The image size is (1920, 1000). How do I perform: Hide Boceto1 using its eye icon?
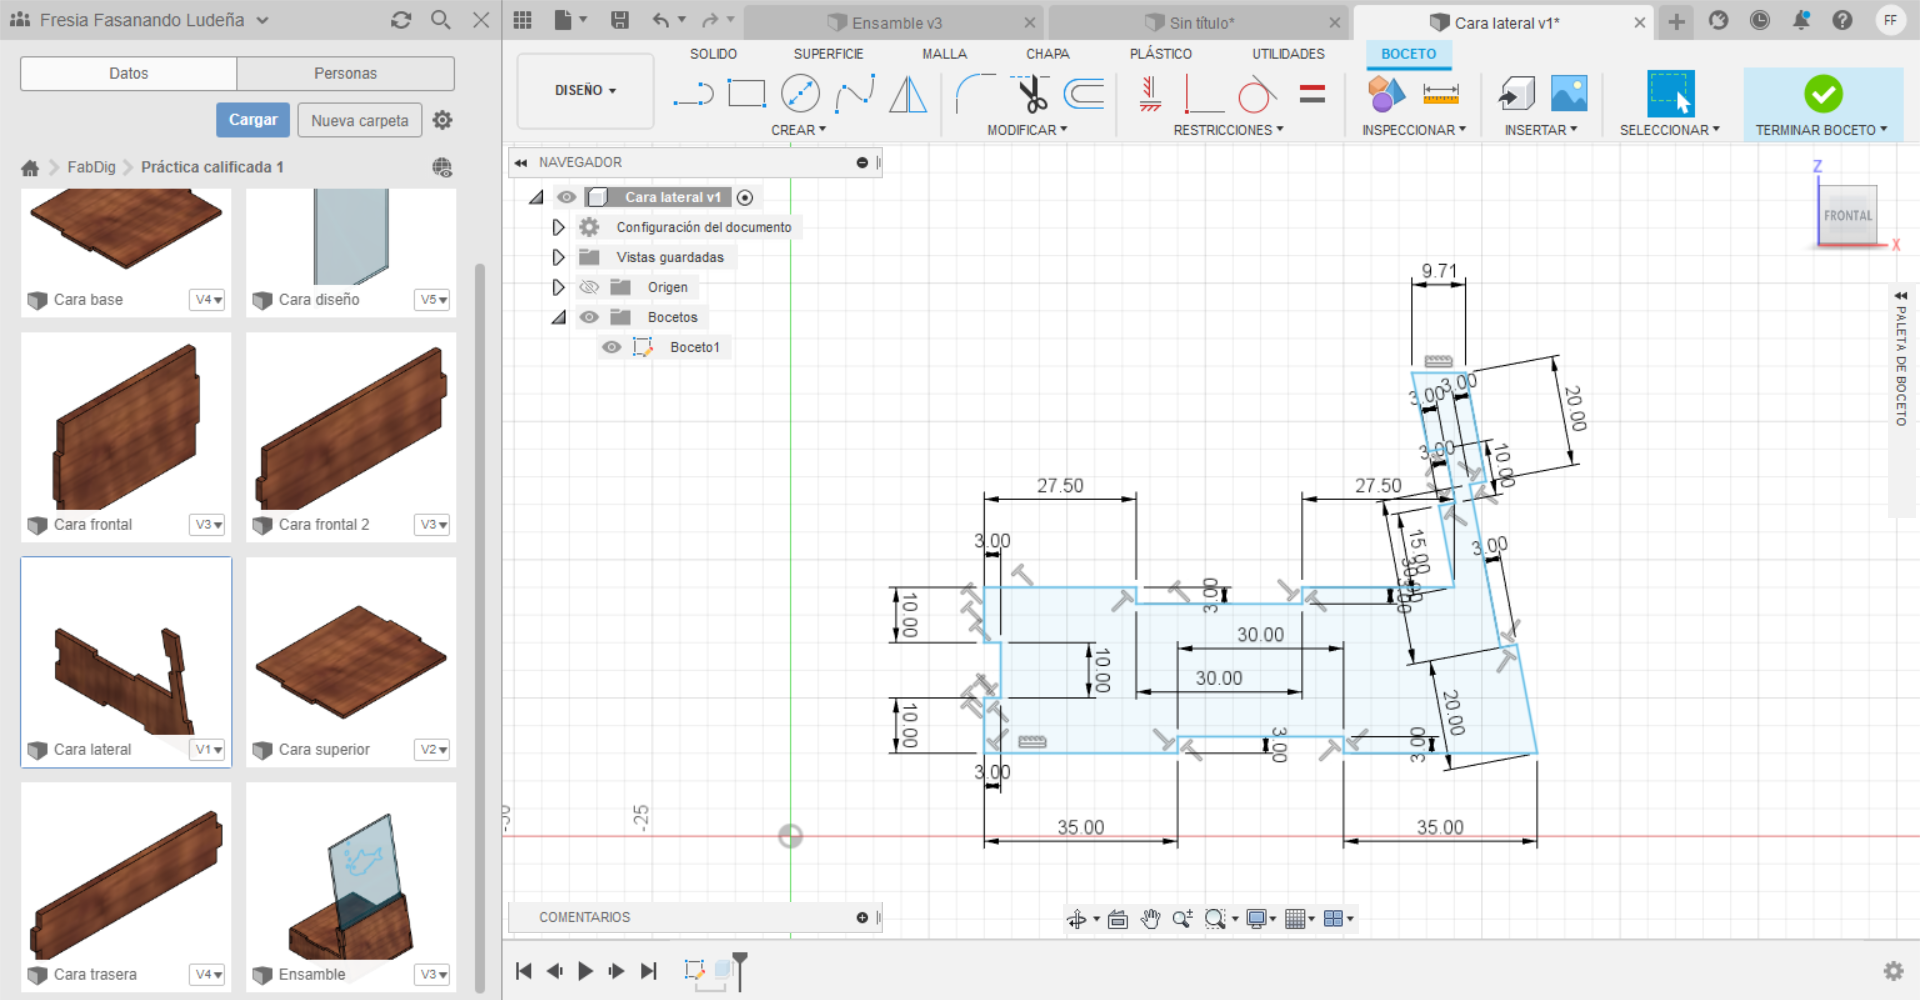[611, 347]
